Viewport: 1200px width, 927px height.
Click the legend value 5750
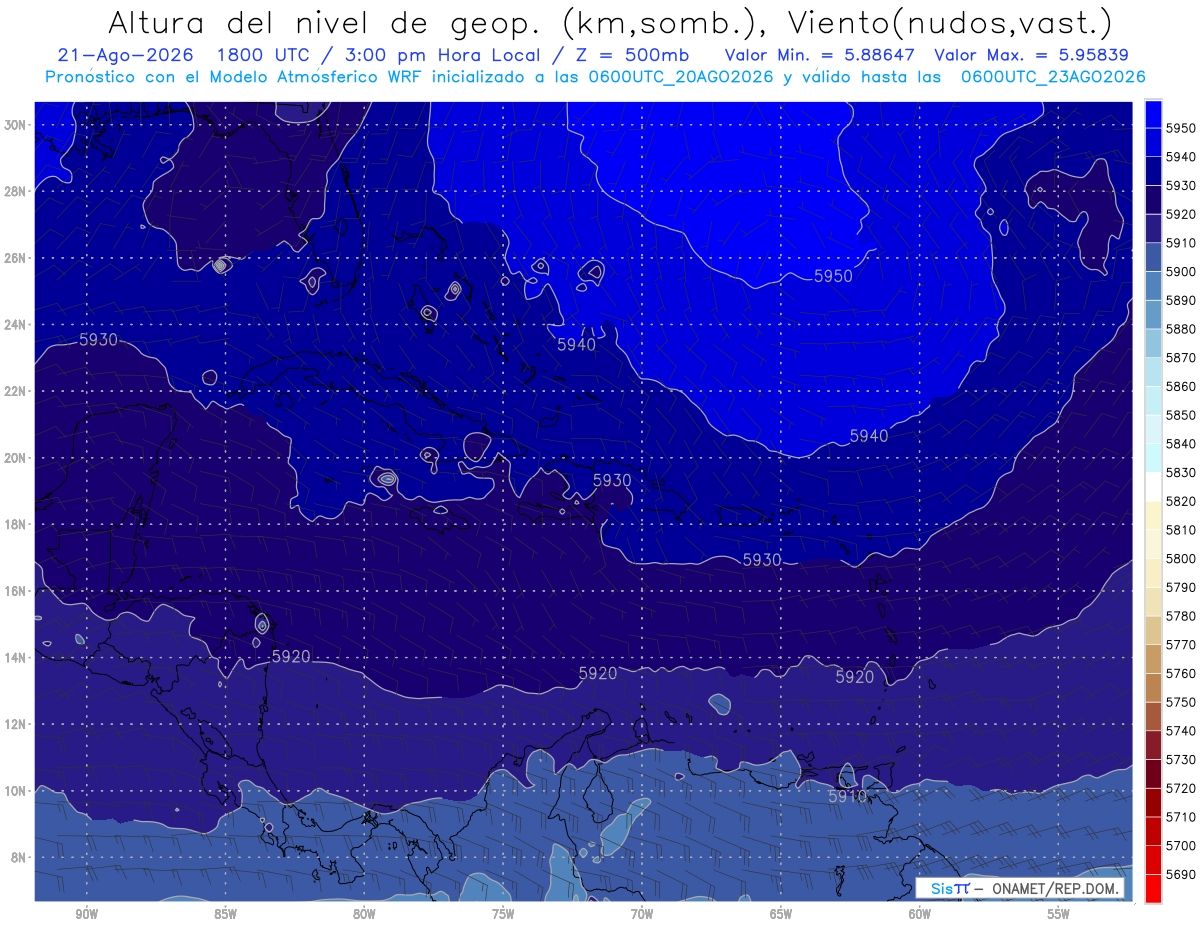click(1181, 702)
